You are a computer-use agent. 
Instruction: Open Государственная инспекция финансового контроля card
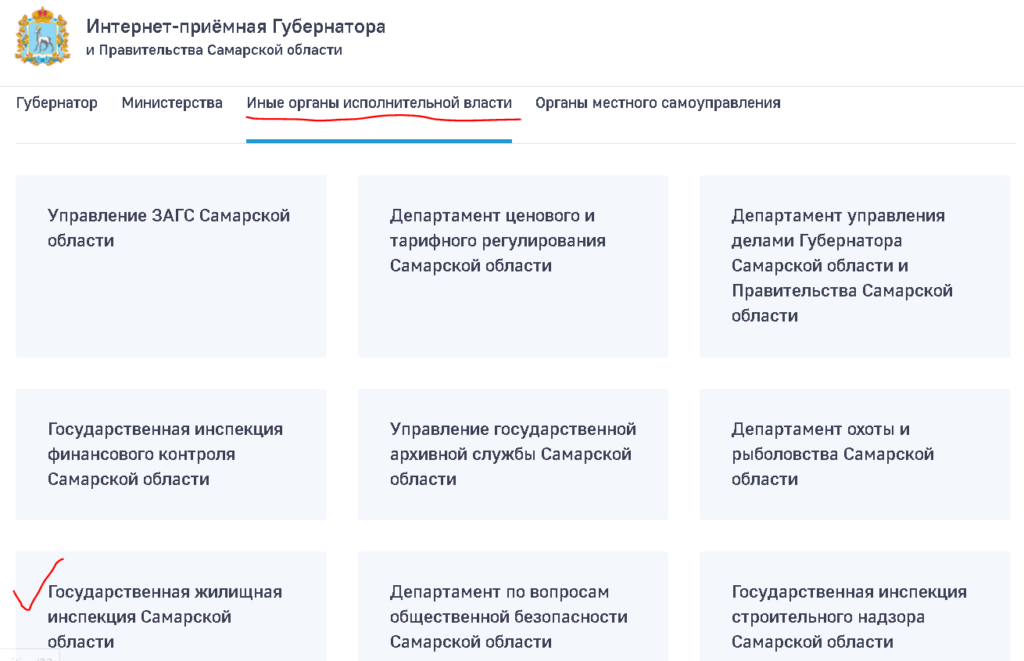pyautogui.click(x=171, y=455)
